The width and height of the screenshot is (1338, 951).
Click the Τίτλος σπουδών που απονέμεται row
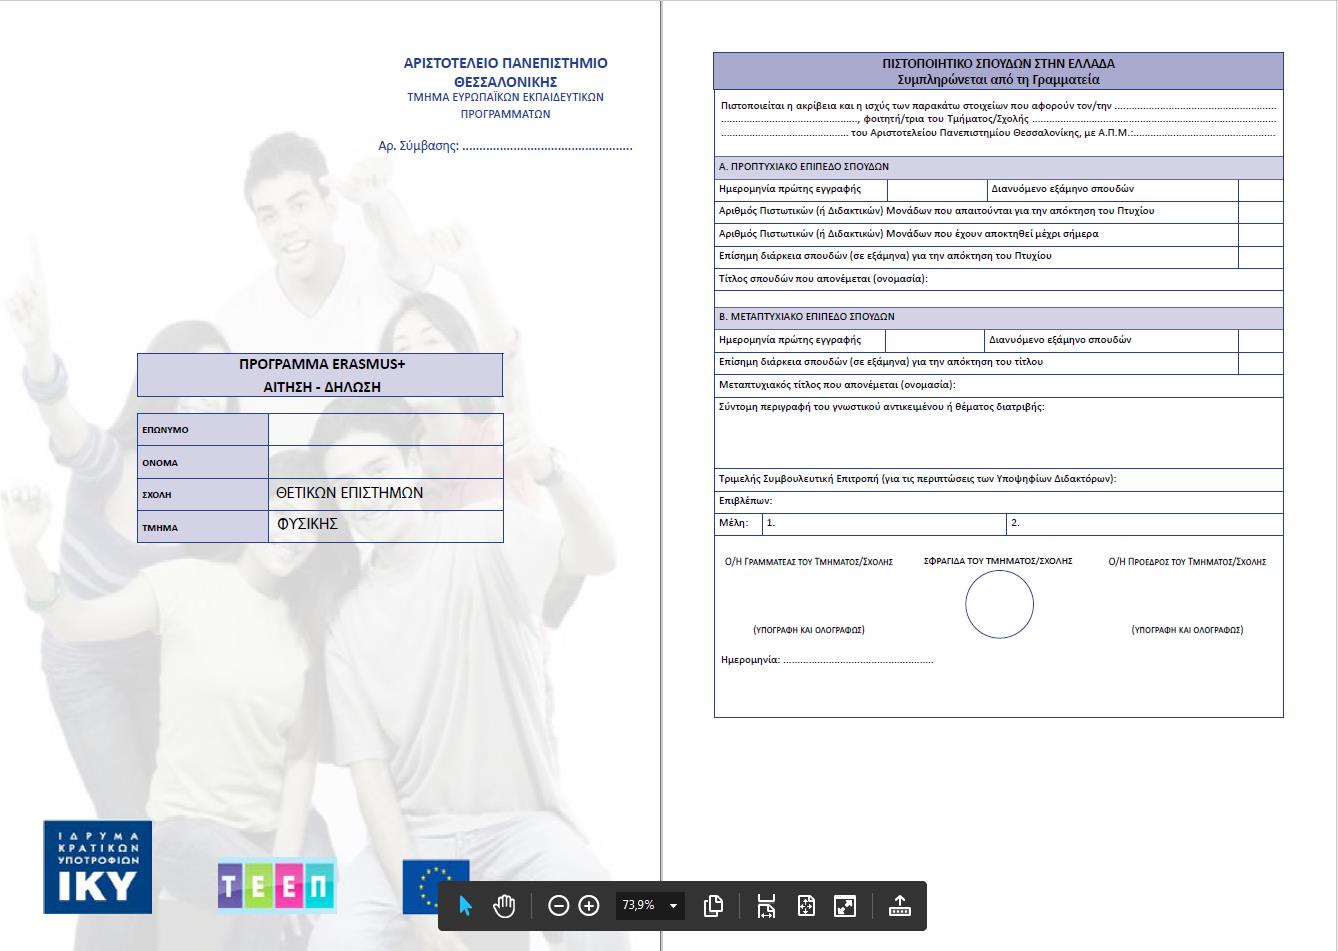[998, 279]
